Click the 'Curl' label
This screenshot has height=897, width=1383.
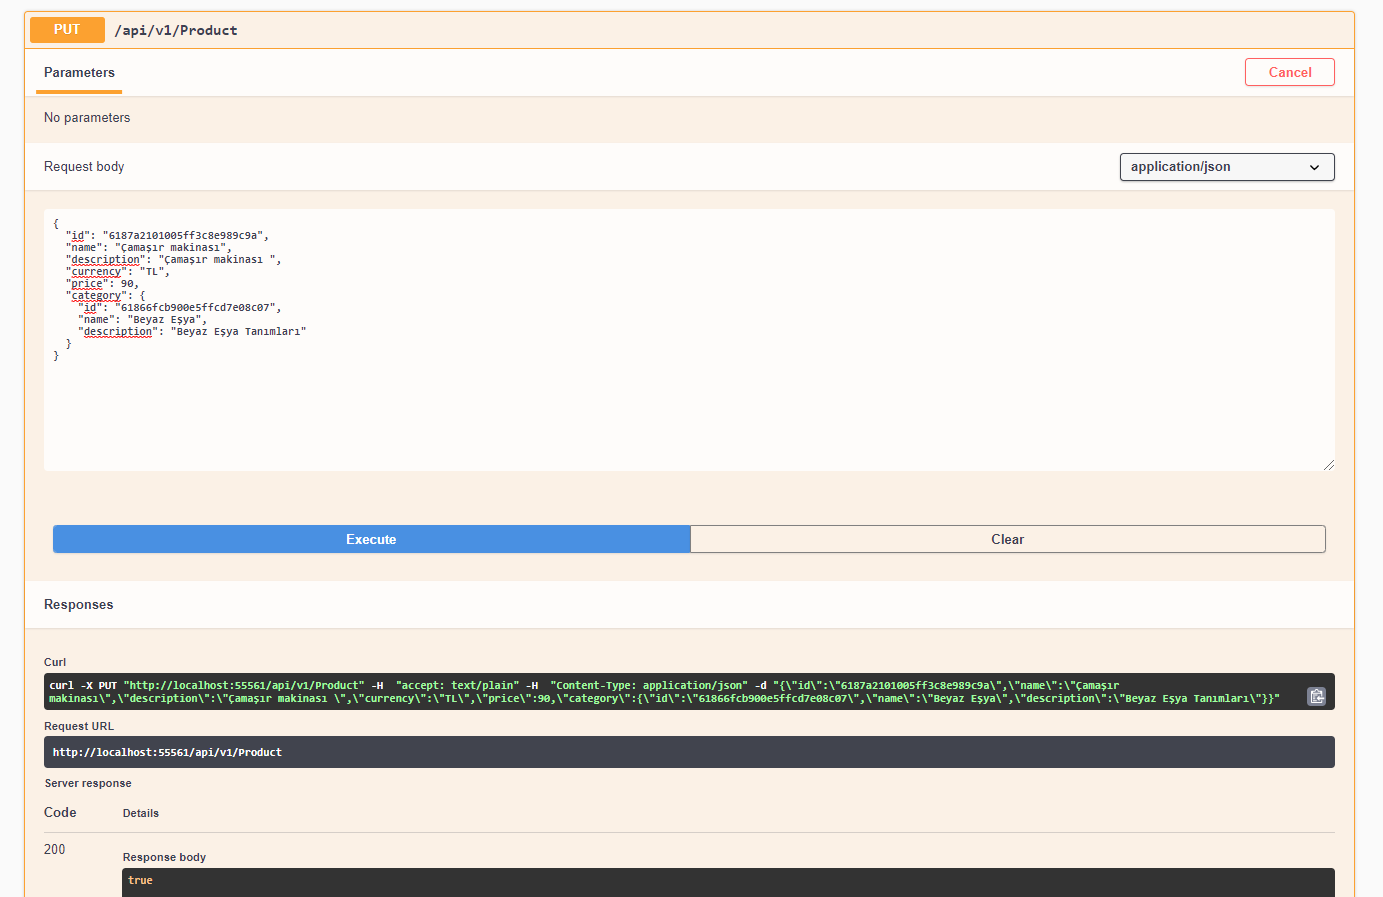point(55,662)
